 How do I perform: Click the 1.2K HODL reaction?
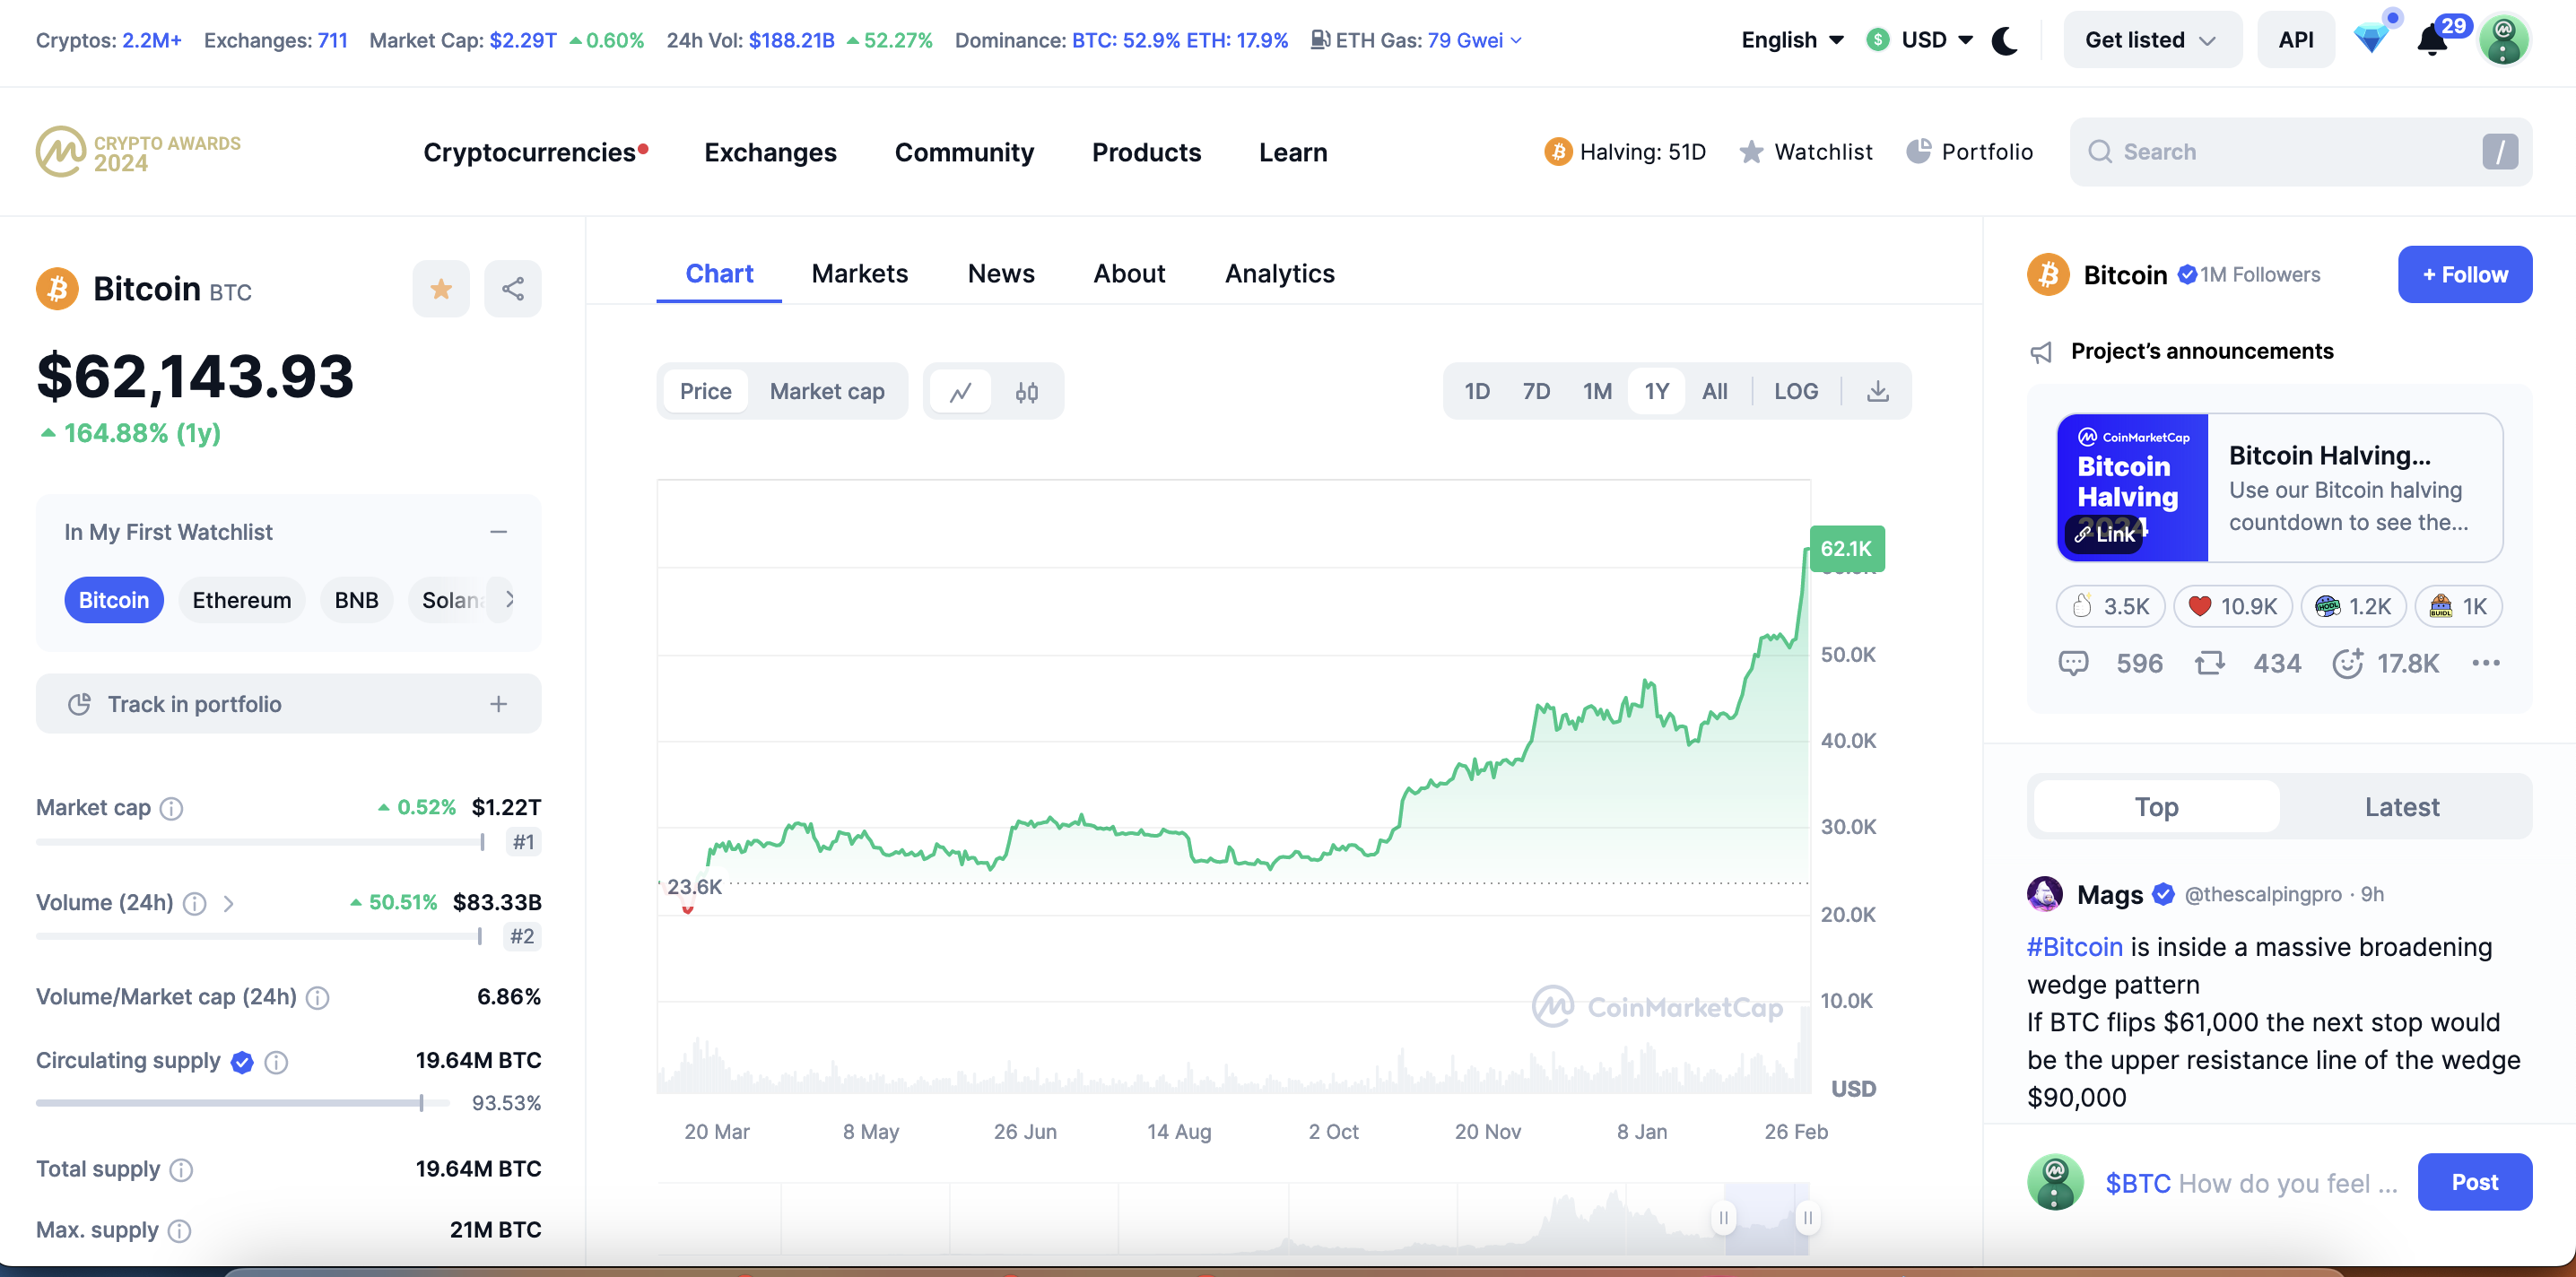click(x=2353, y=606)
